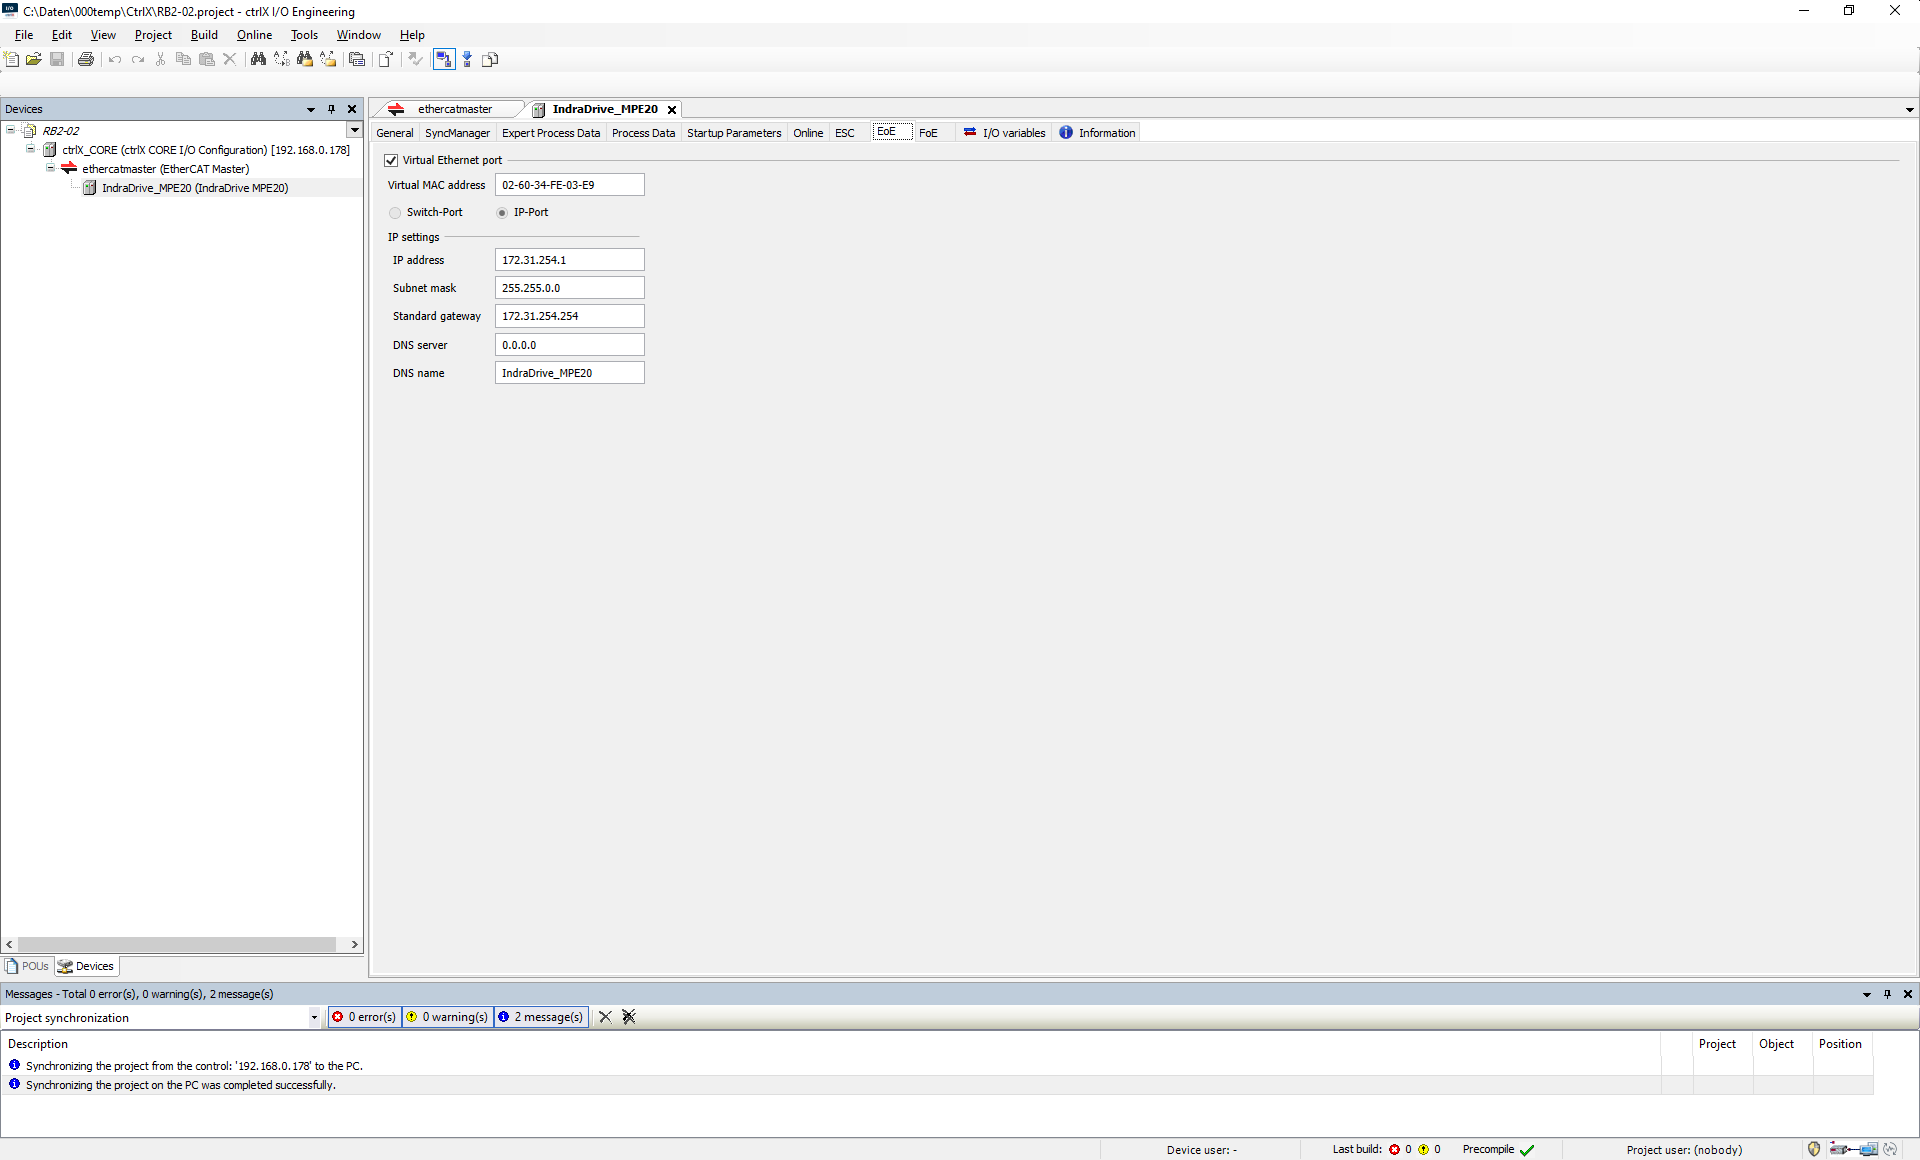Select the IP-Port radio button
Screen dimensions: 1920x1160
pos(502,213)
